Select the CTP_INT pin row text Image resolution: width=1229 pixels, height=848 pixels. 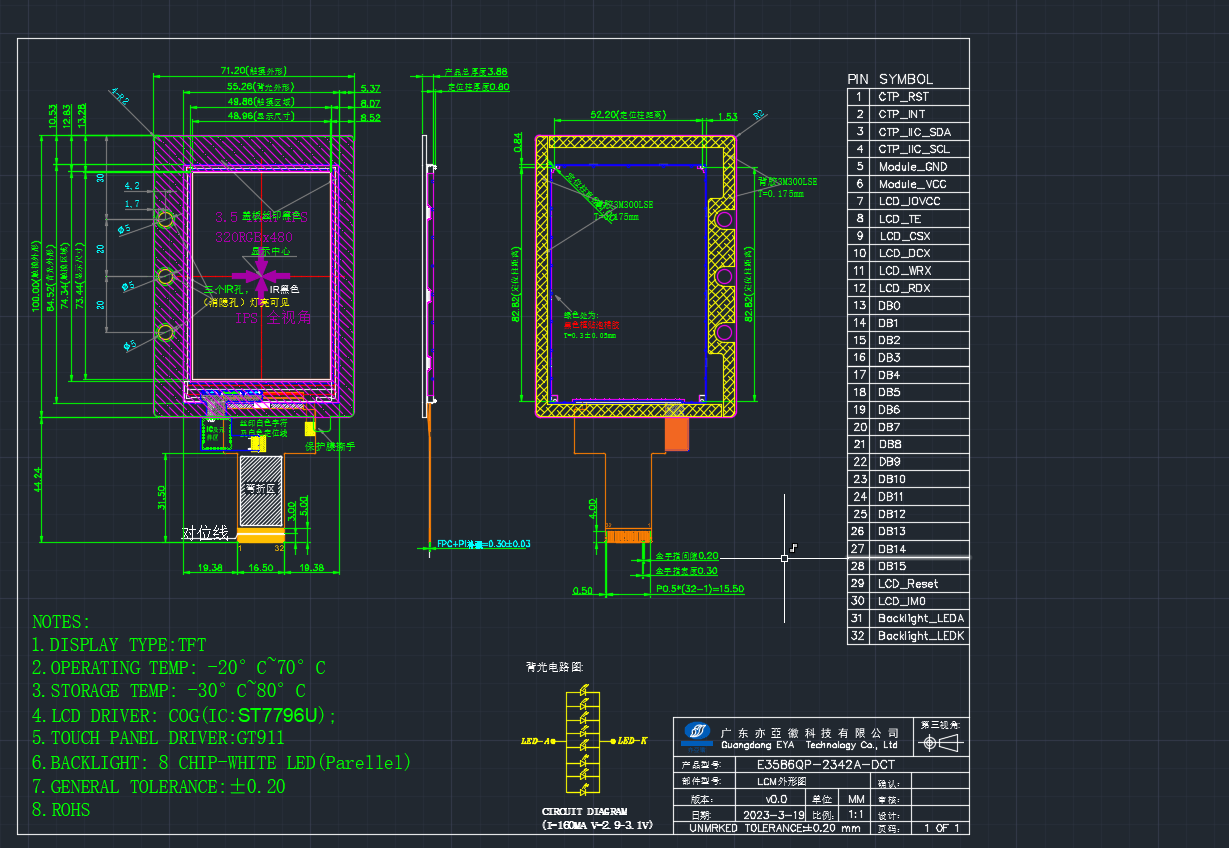pos(902,115)
